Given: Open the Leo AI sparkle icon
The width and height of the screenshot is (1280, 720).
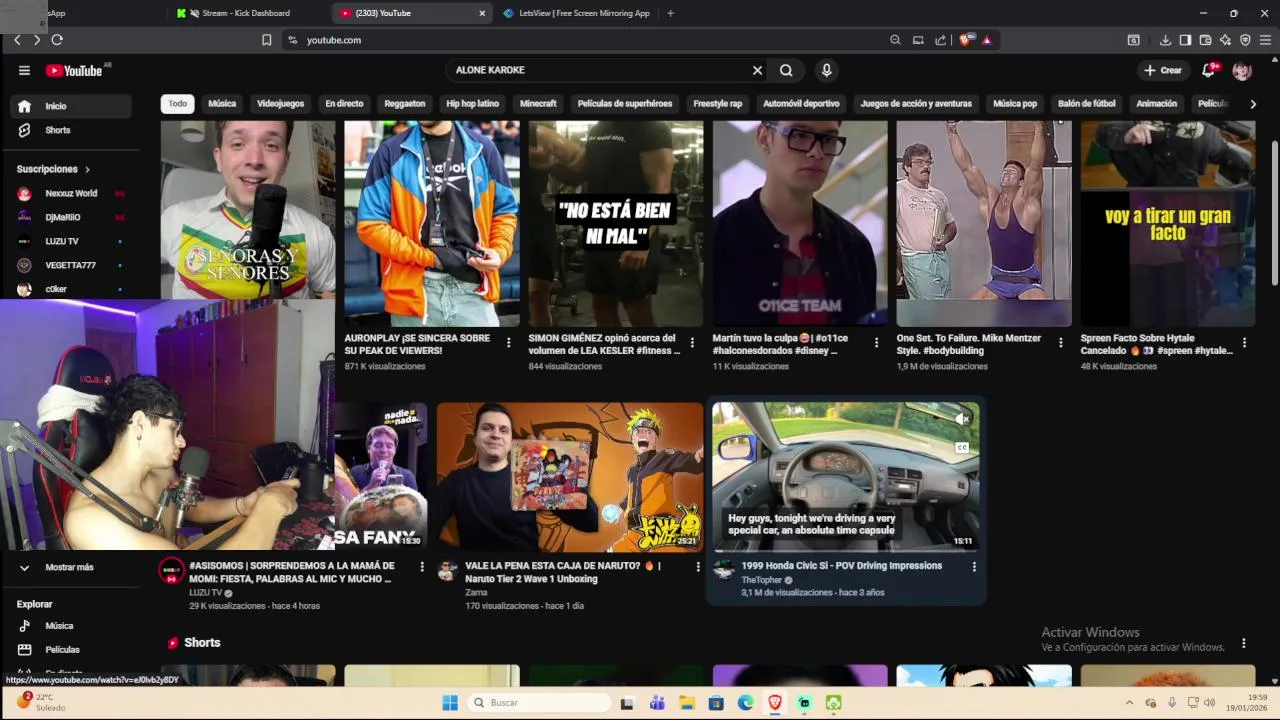Looking at the screenshot, I should 1225,40.
